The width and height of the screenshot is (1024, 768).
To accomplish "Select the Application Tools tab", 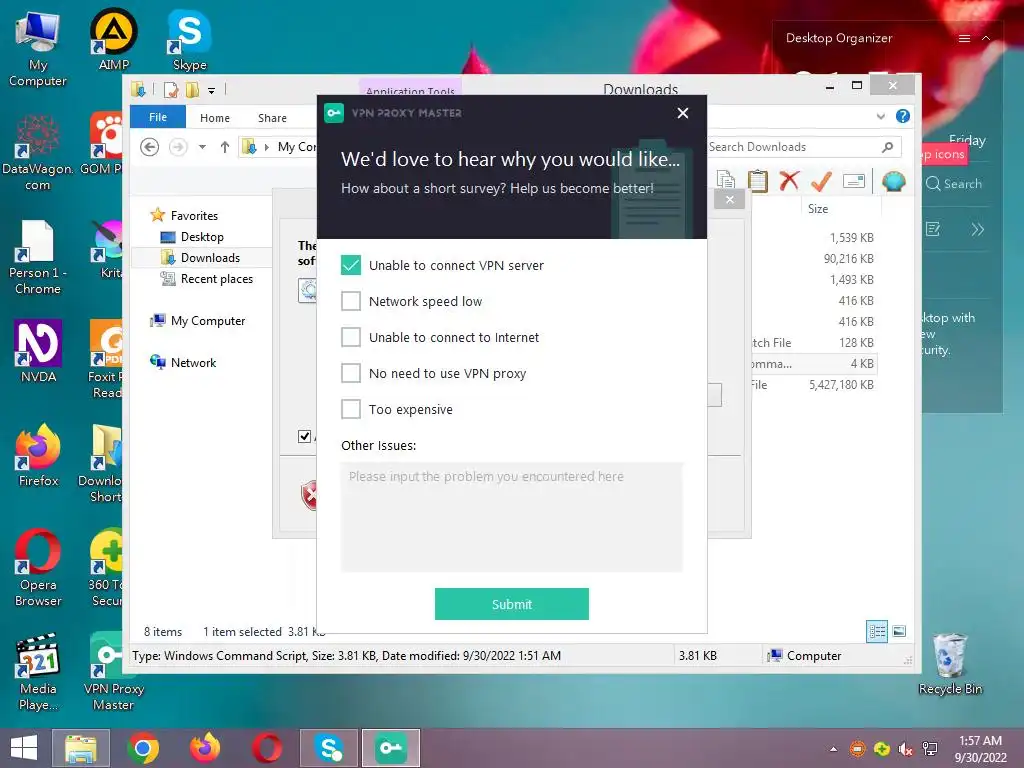I will tap(410, 89).
